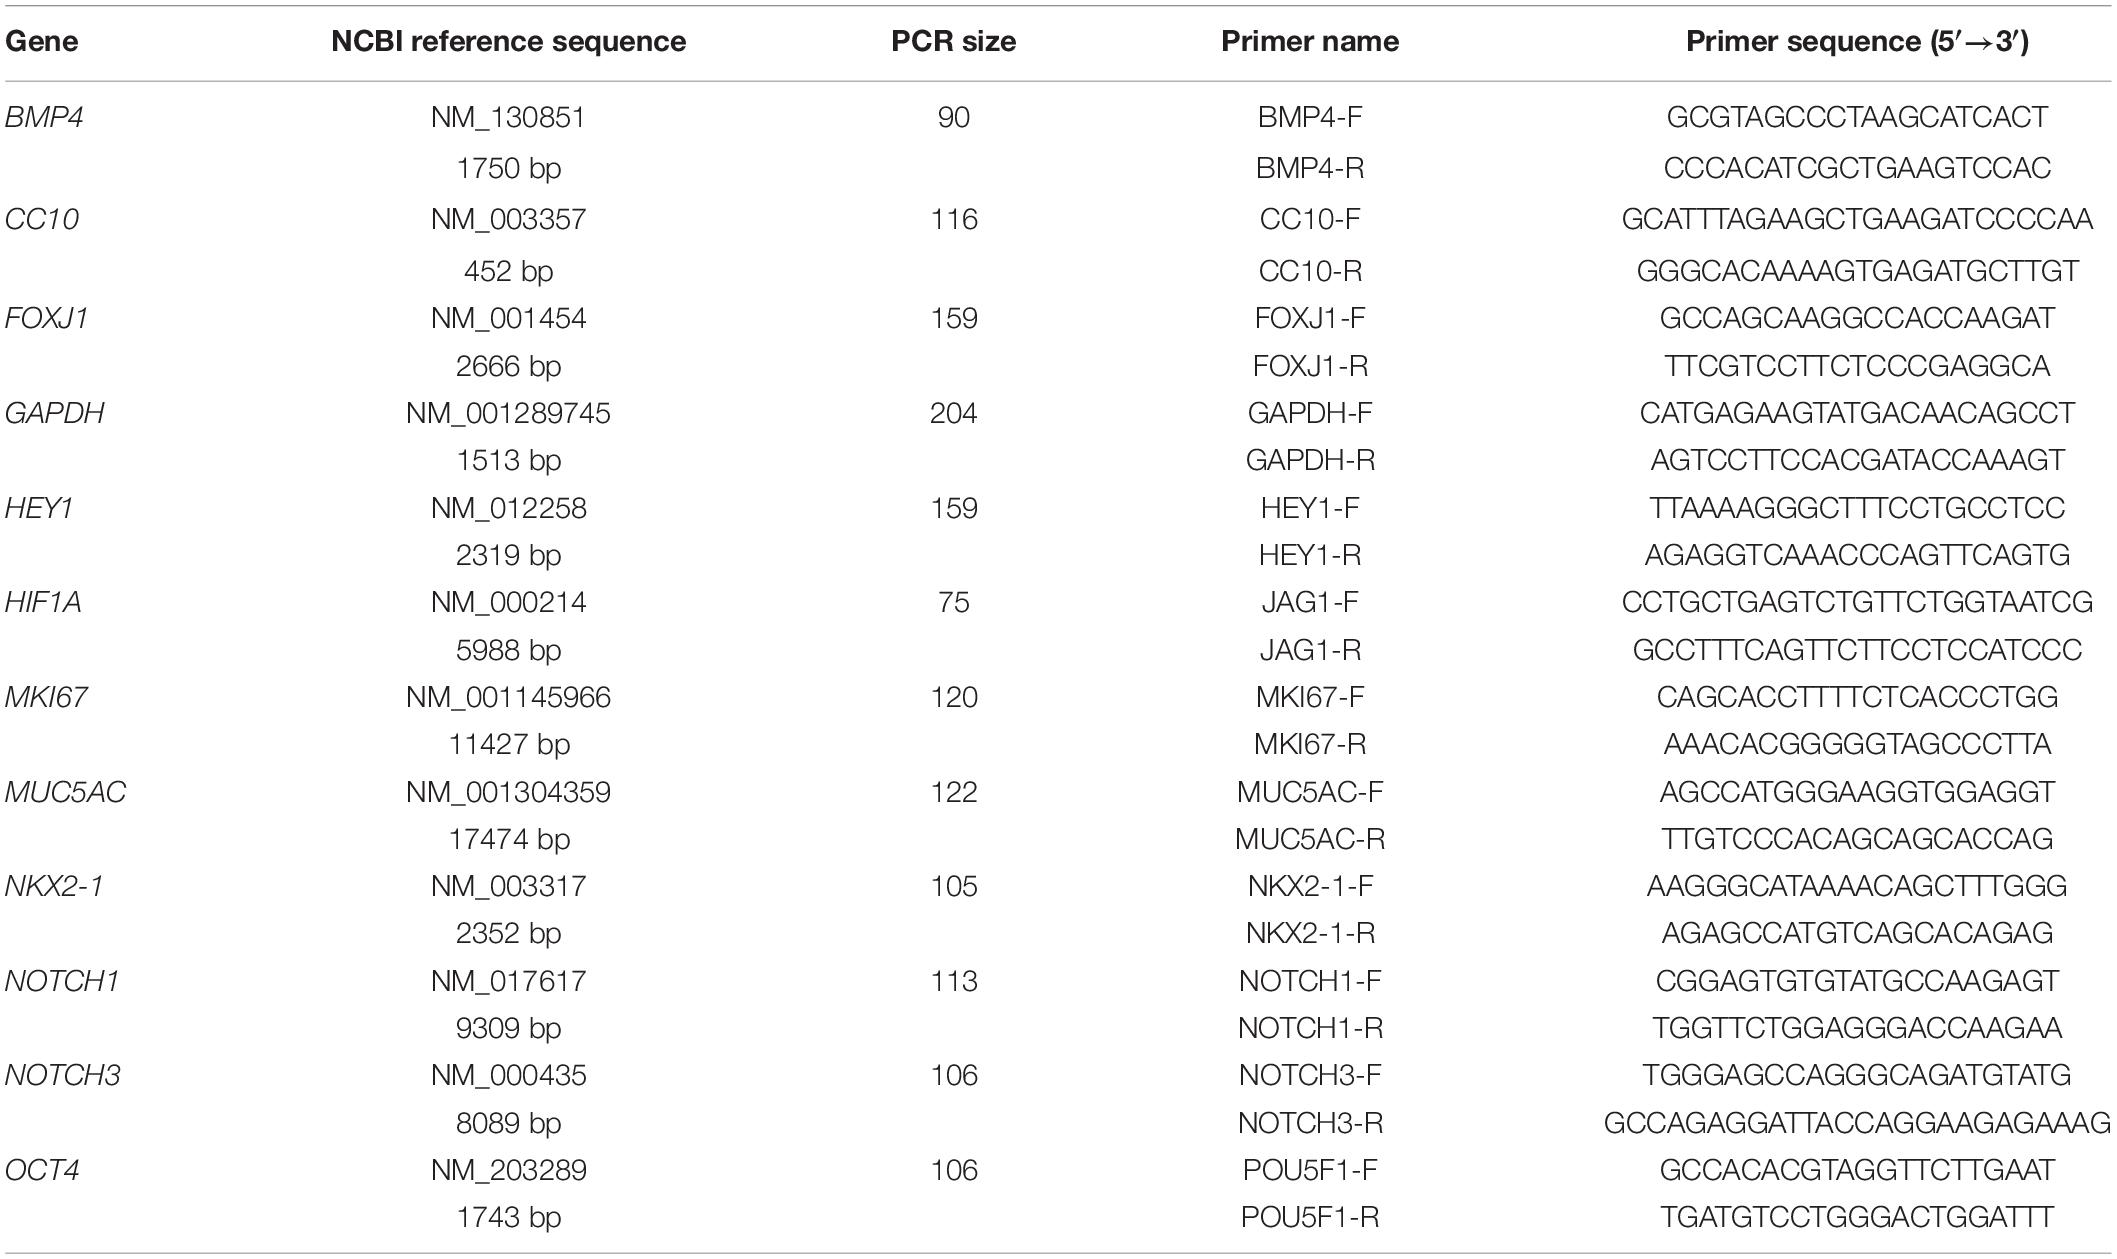The image size is (2117, 1259).
Task: Select the POU5F1-R primer name
Action: tap(1309, 1217)
